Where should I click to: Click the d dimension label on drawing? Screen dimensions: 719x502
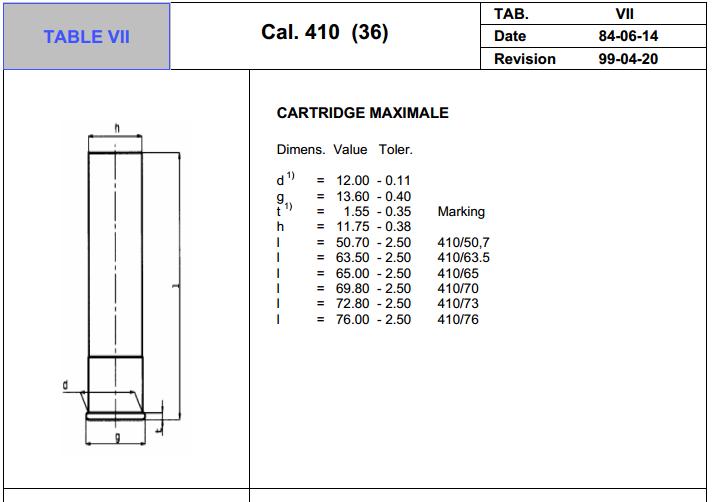click(65, 385)
